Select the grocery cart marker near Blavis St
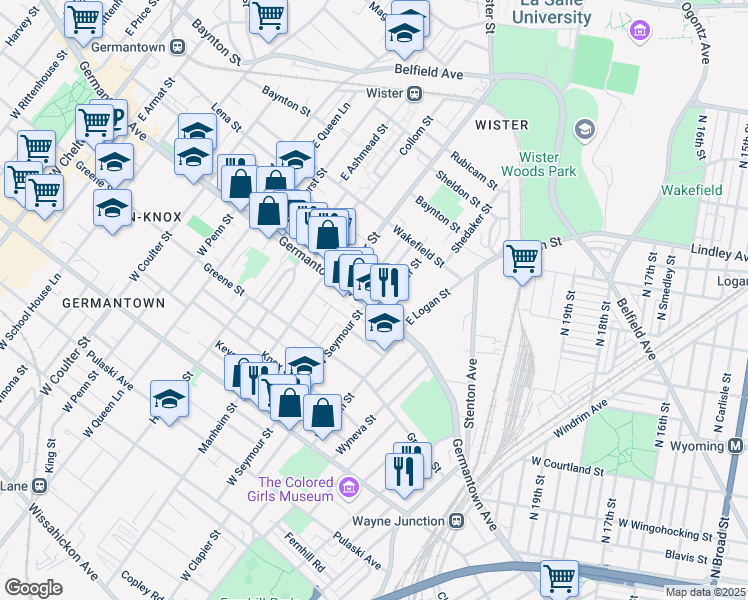 (x=559, y=578)
